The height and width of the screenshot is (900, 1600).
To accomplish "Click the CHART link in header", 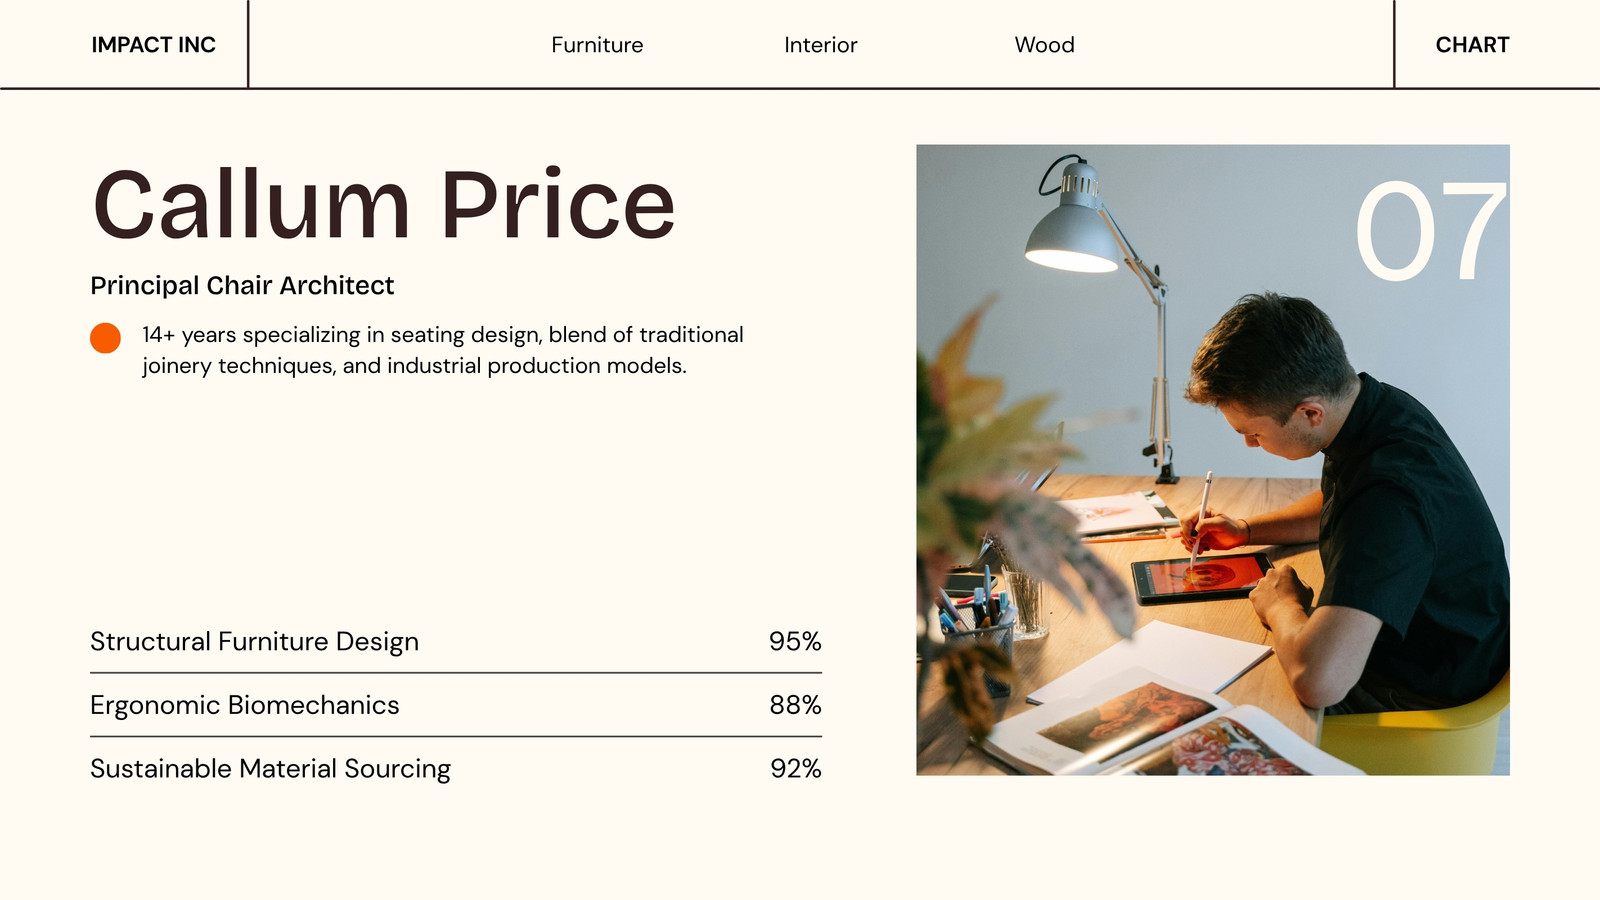I will click(x=1472, y=45).
